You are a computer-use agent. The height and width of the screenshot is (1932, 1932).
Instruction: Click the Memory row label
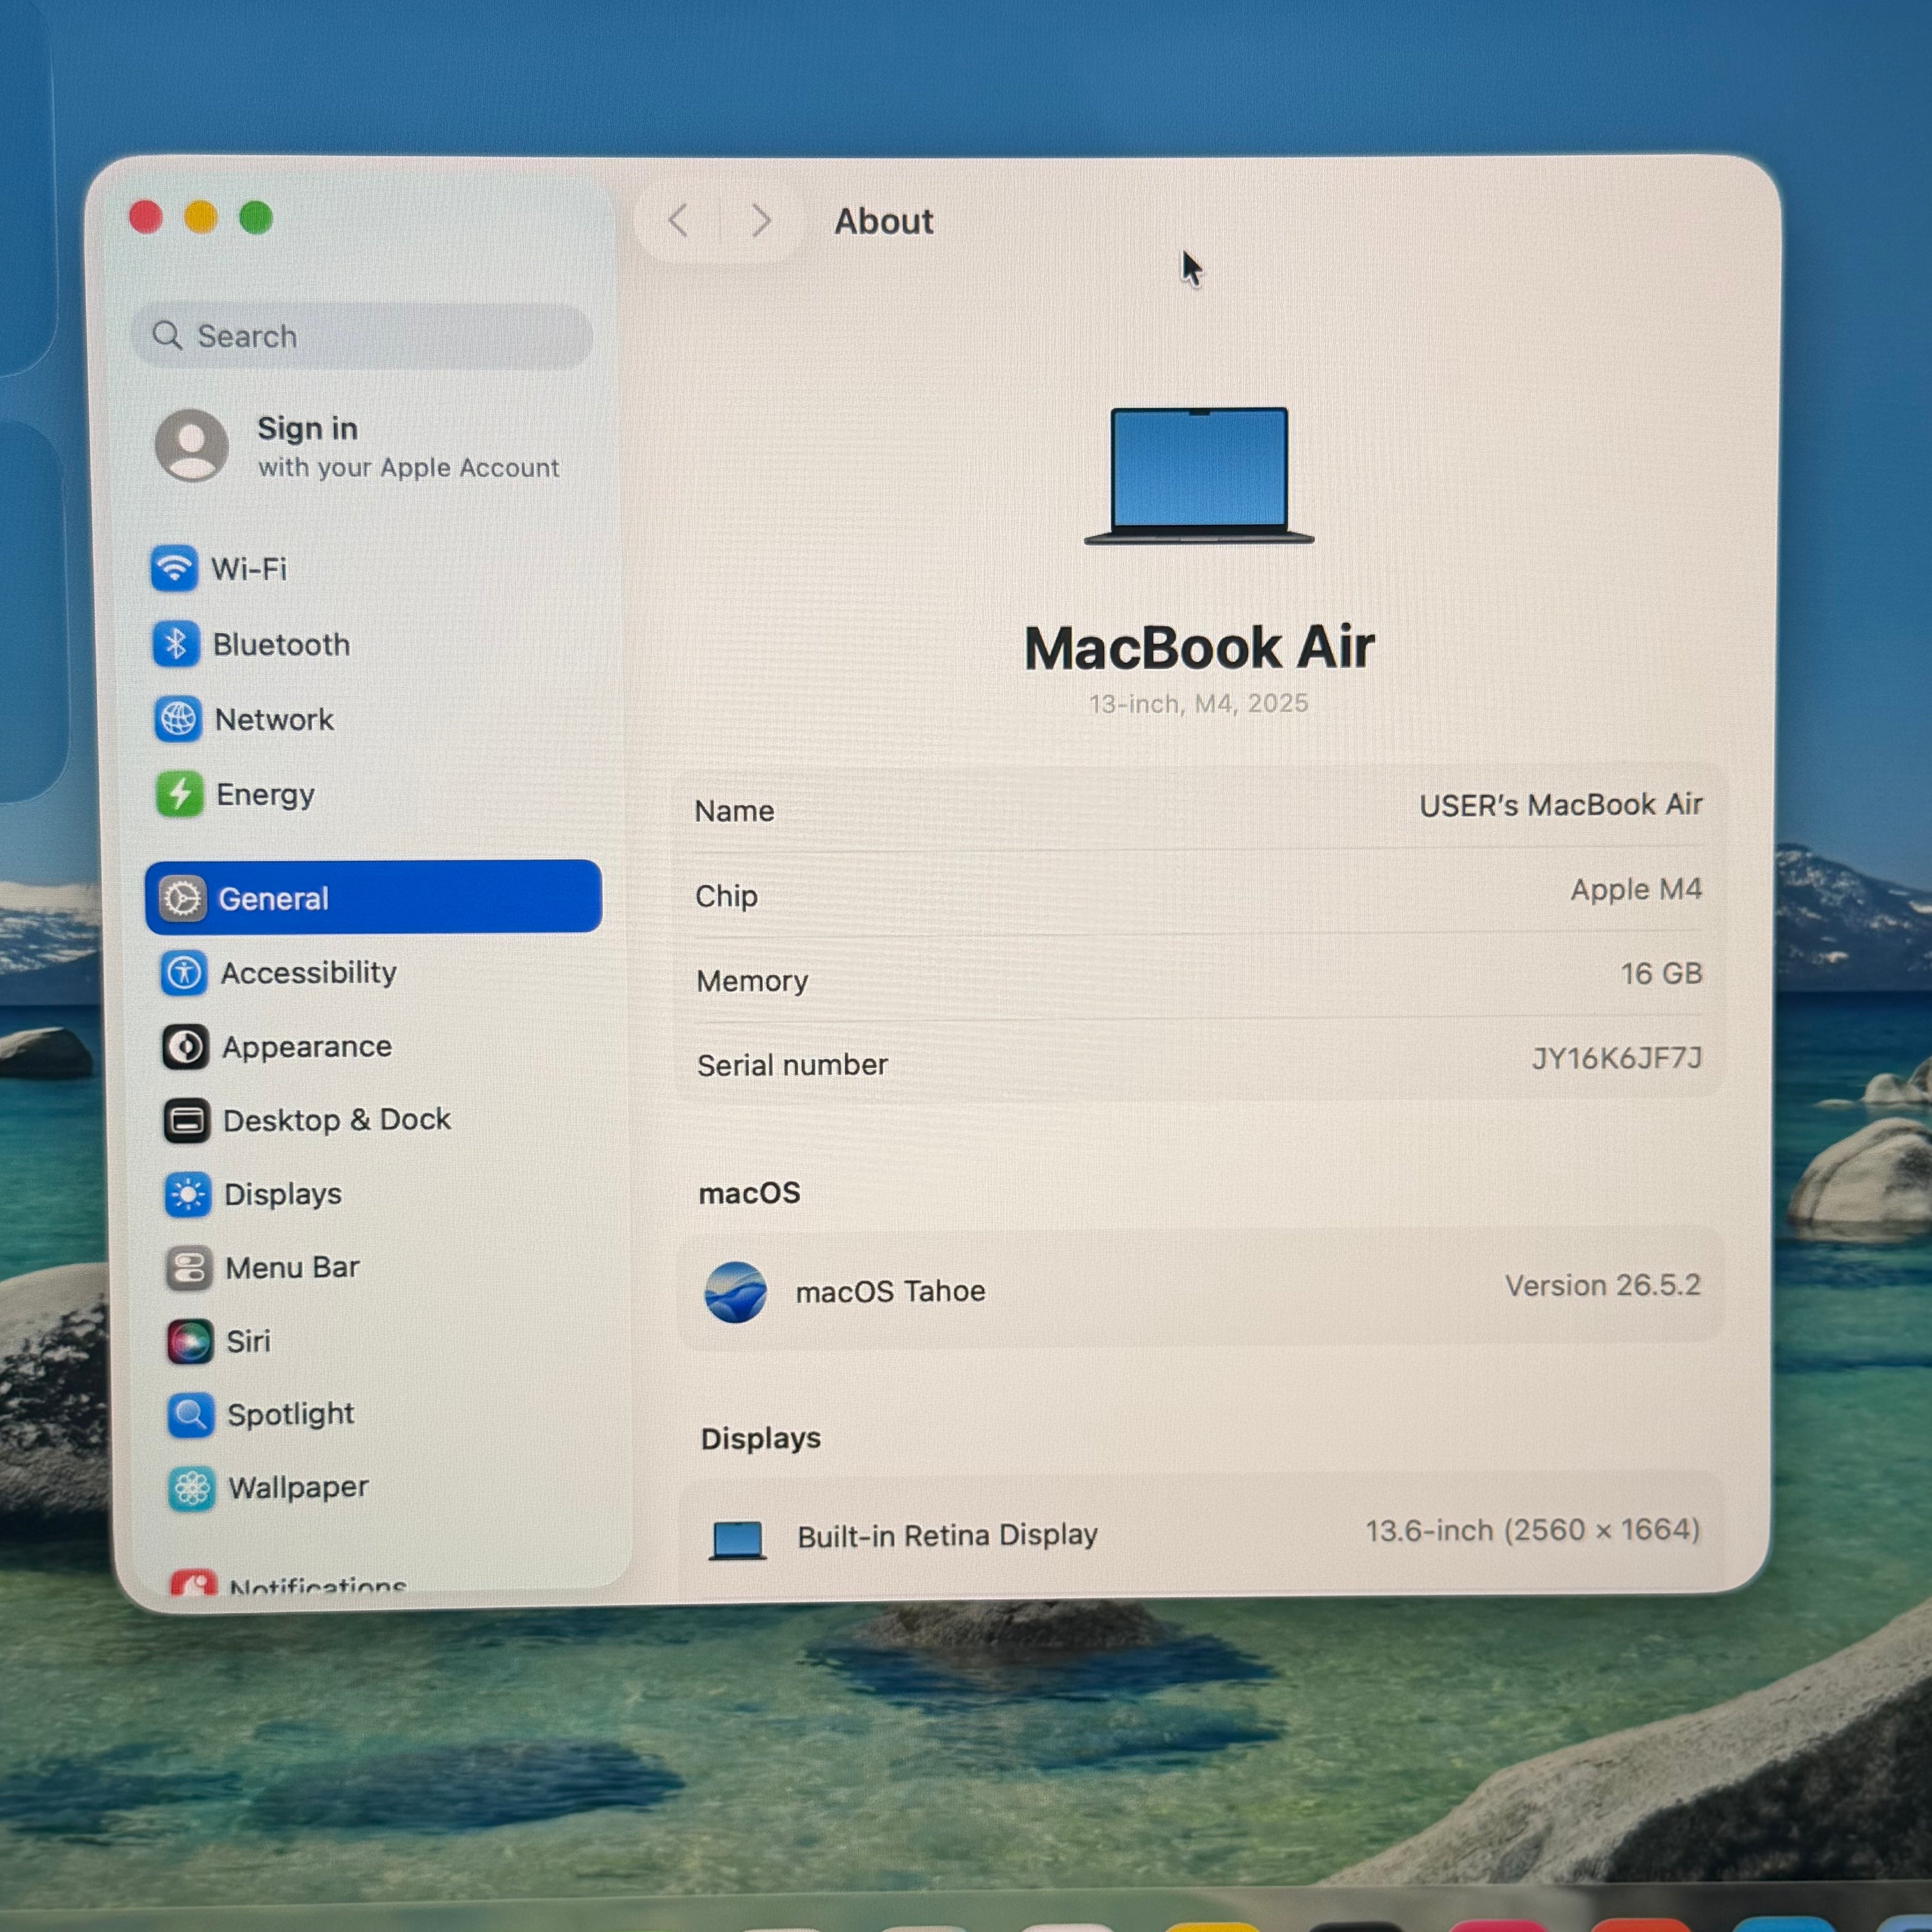click(x=752, y=981)
